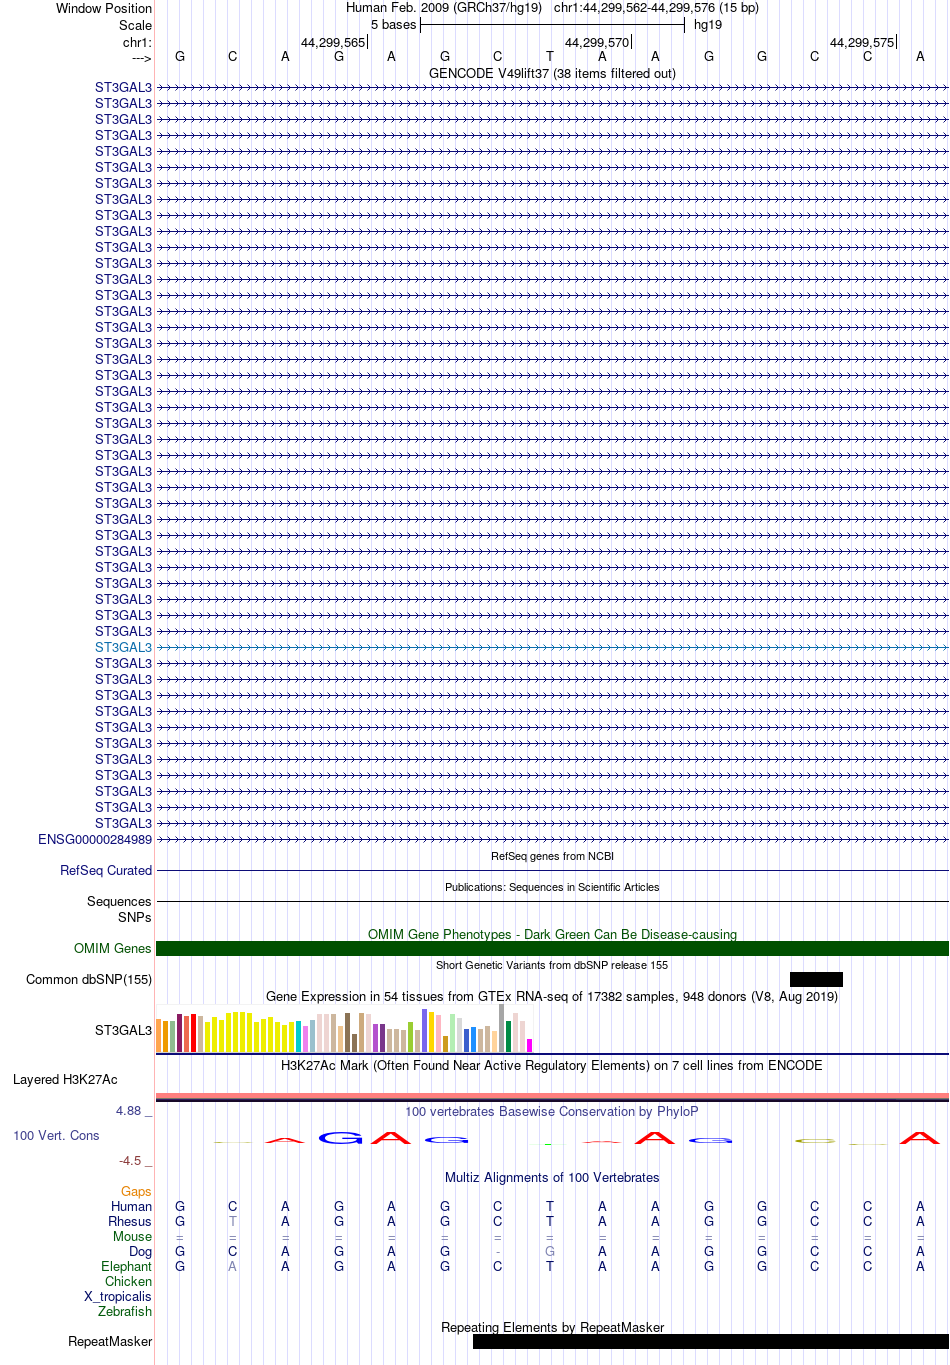
Task: Select the Chicken alignment row label
Action: (x=128, y=1281)
